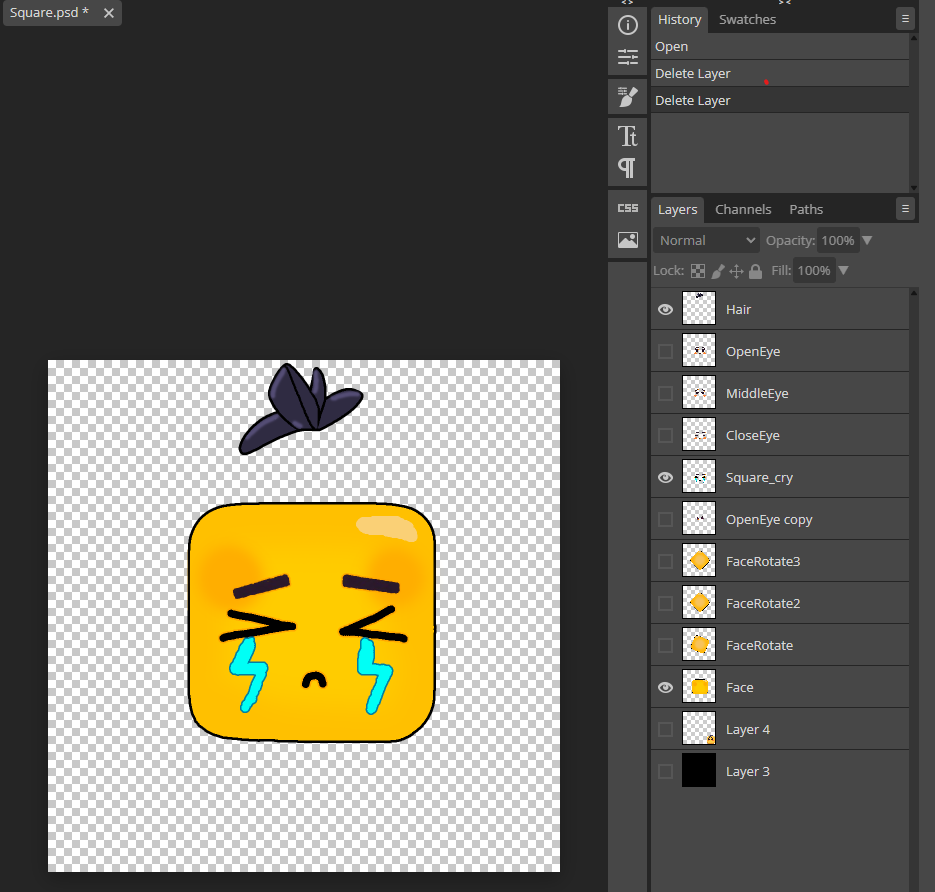Show the CloseEye layer
This screenshot has width=935, height=892.
coord(665,435)
